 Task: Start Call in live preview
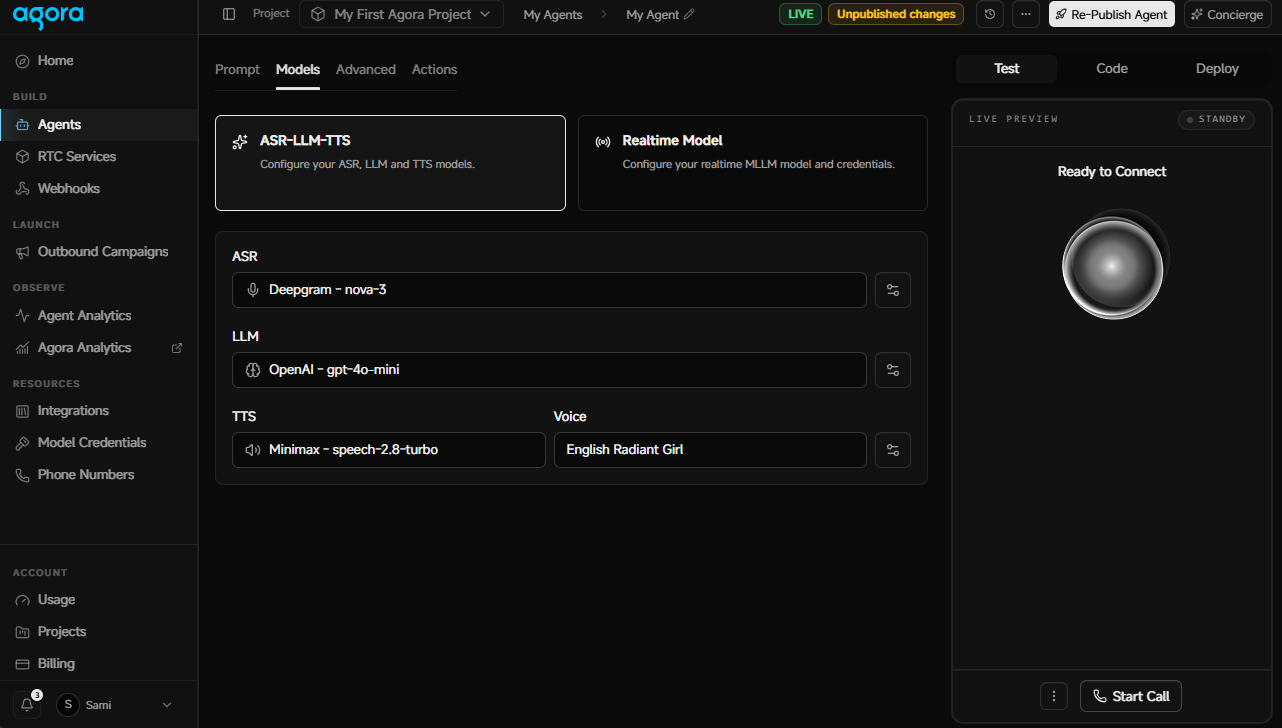[x=1131, y=696]
